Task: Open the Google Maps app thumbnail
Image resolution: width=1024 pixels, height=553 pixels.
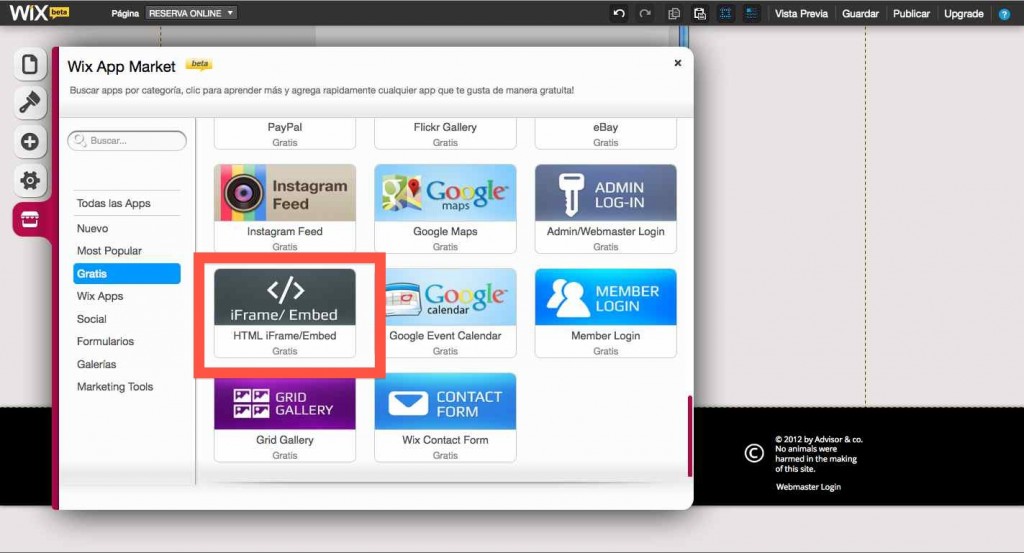Action: [445, 193]
